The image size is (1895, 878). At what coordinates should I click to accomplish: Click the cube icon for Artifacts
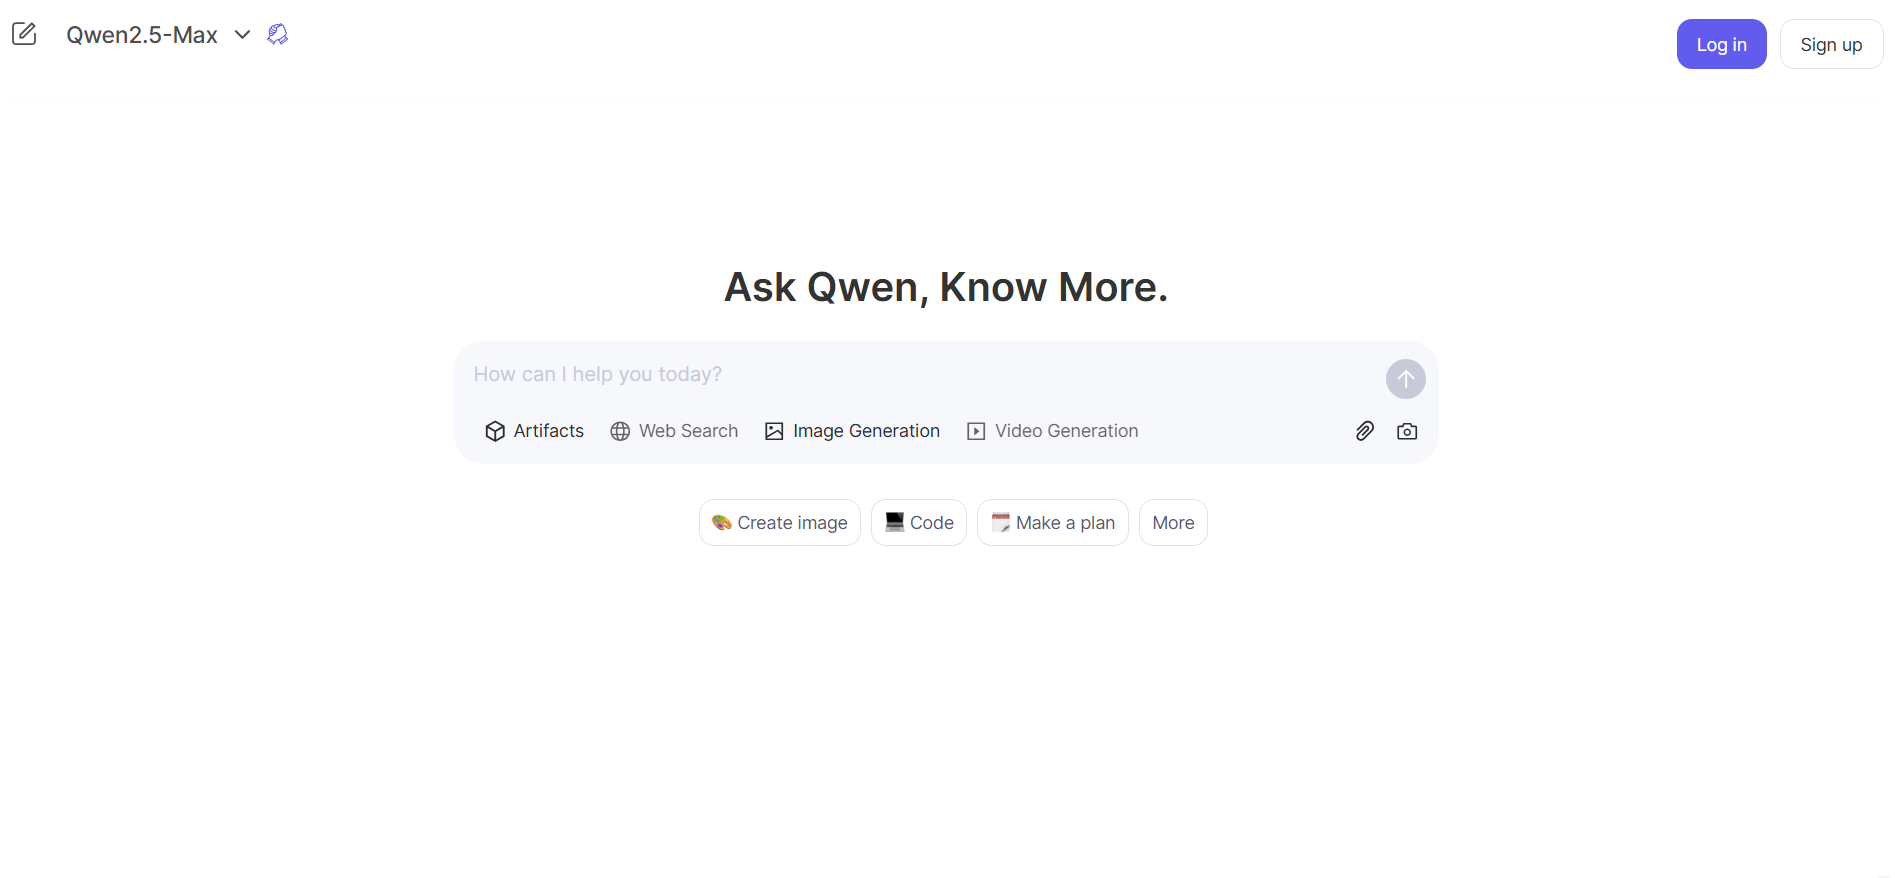click(495, 431)
